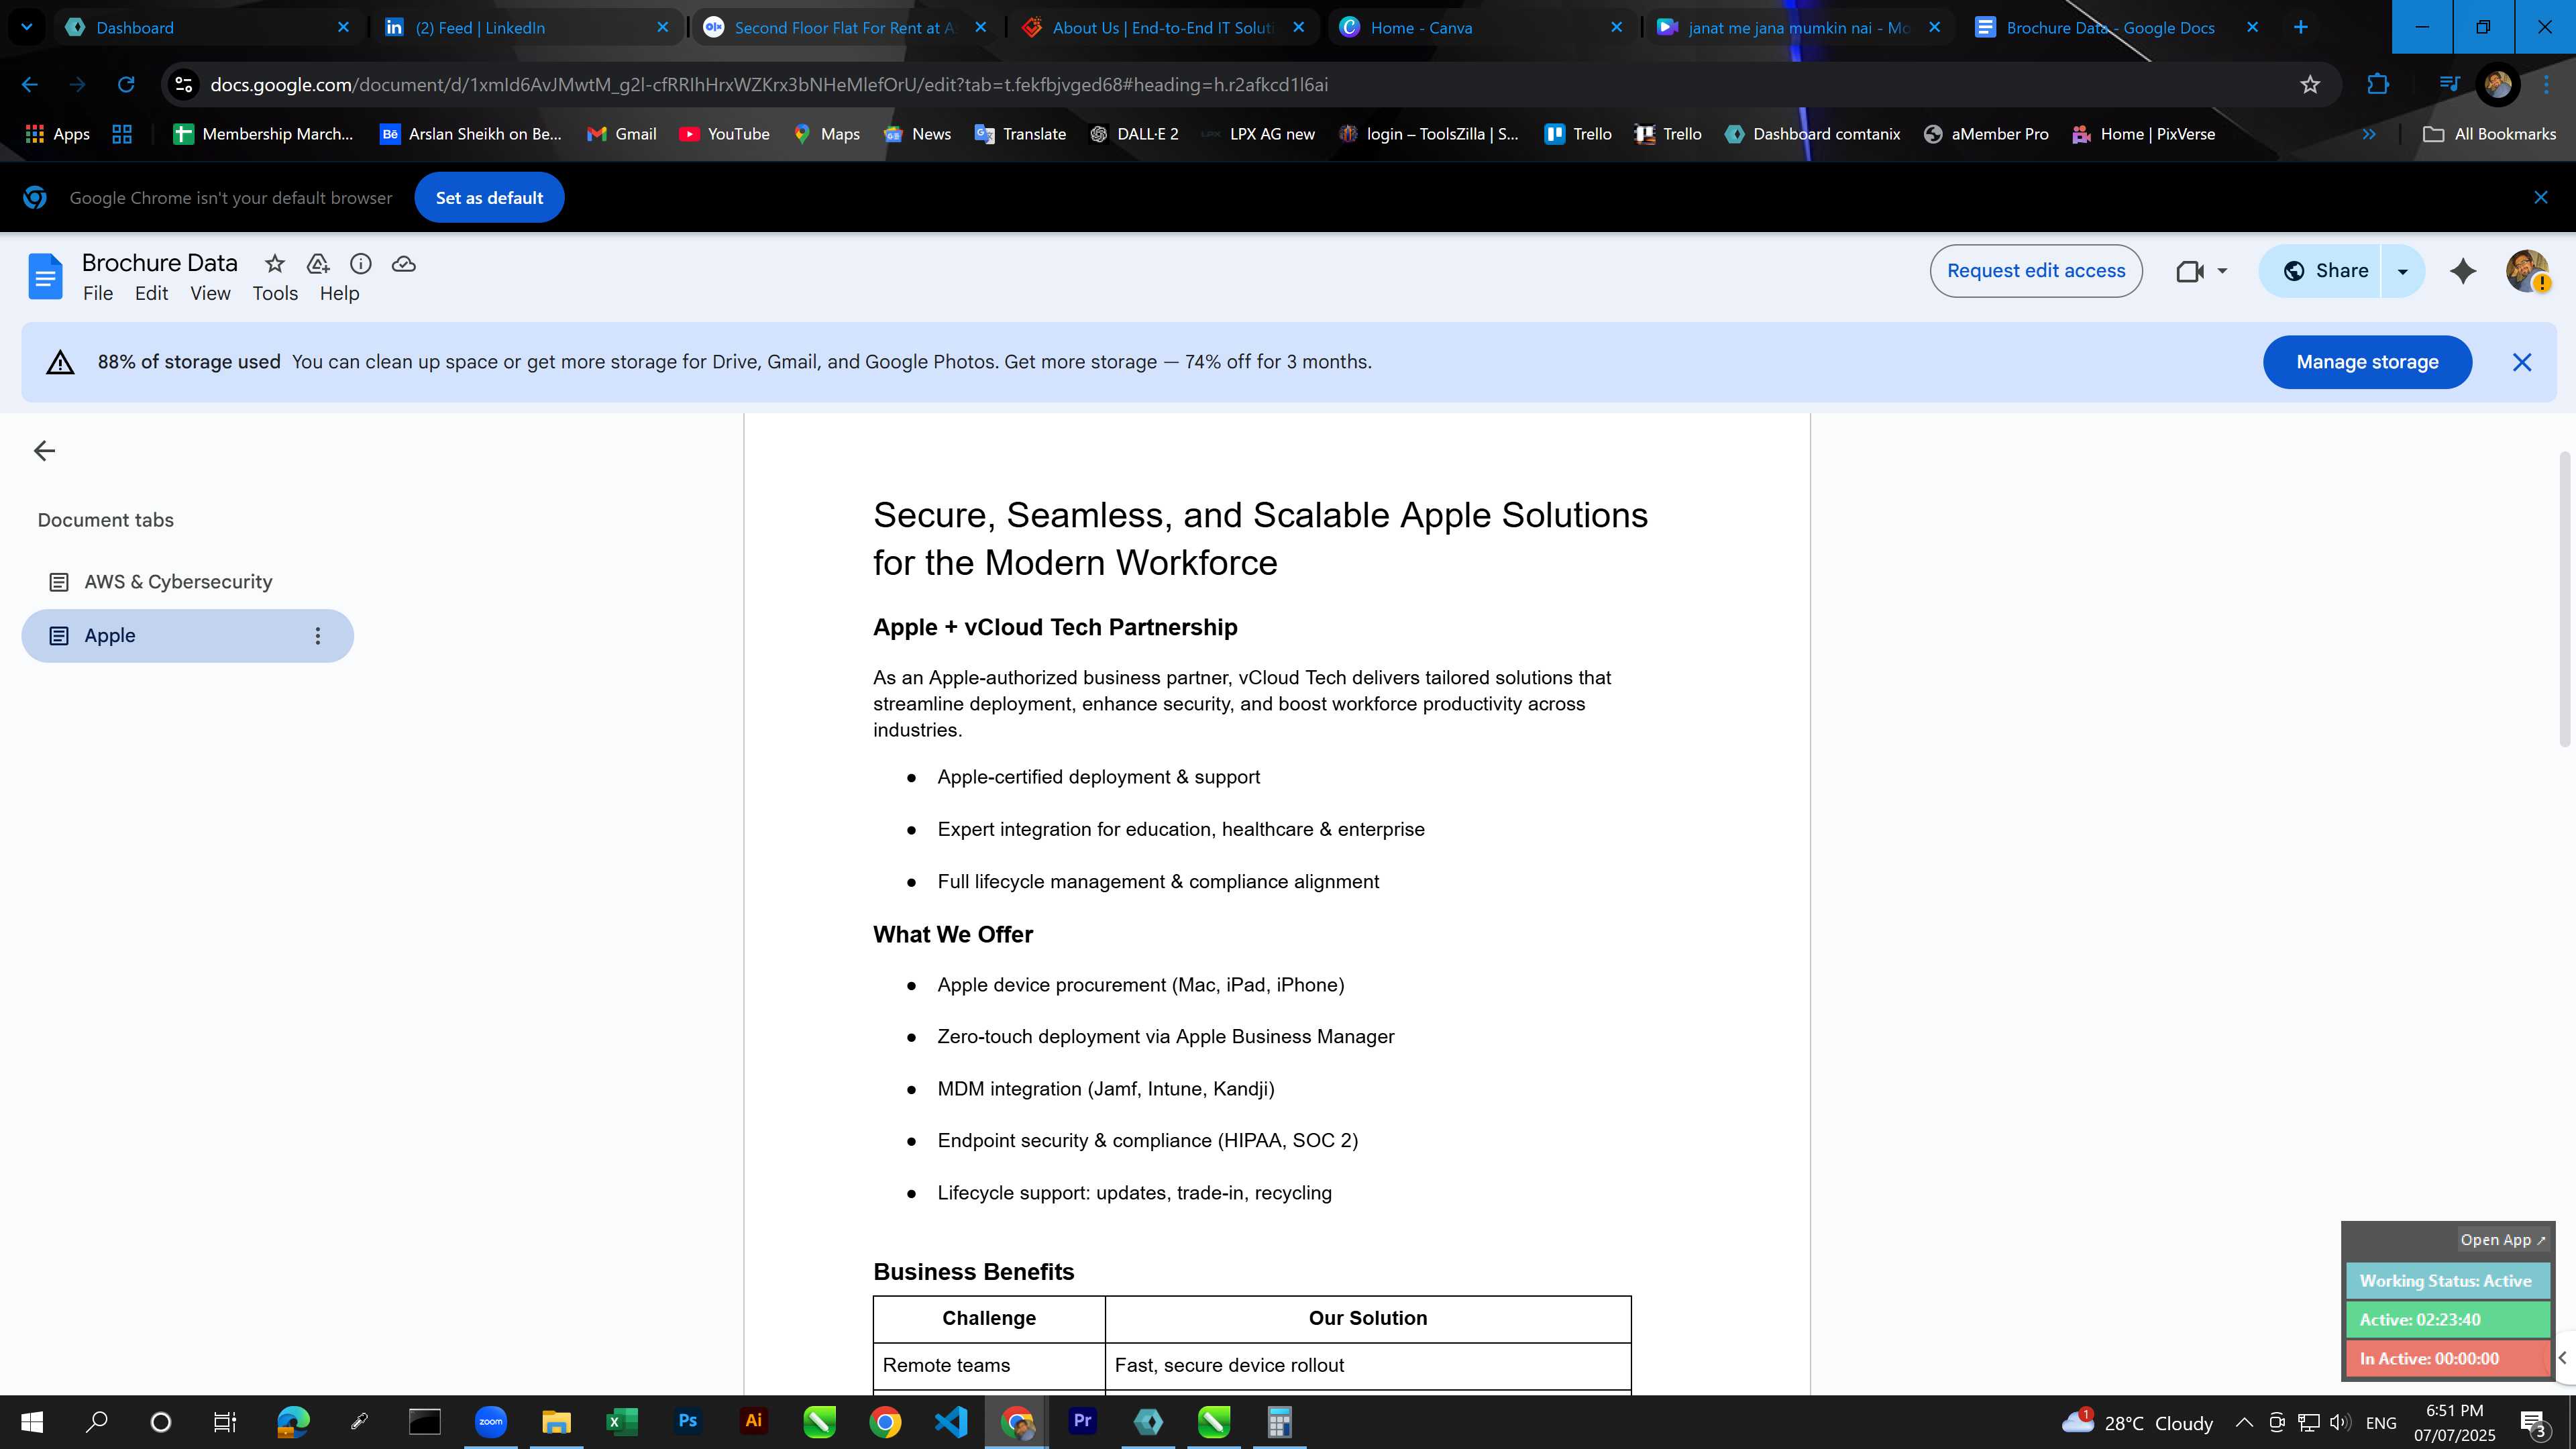Screen dimensions: 2576x1449
Task: Bookmark this page with star icon
Action: coord(2310,85)
